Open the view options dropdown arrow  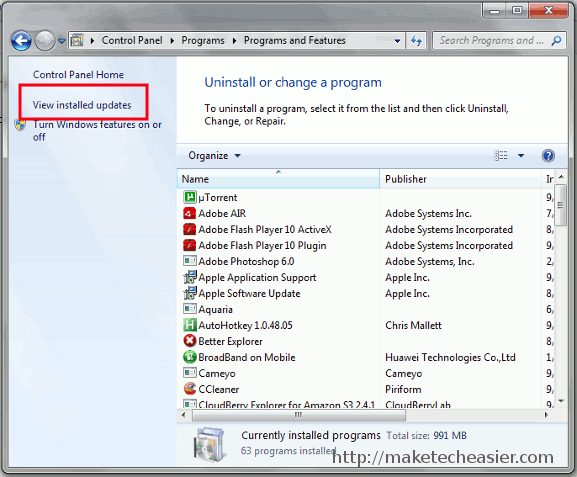click(x=521, y=156)
